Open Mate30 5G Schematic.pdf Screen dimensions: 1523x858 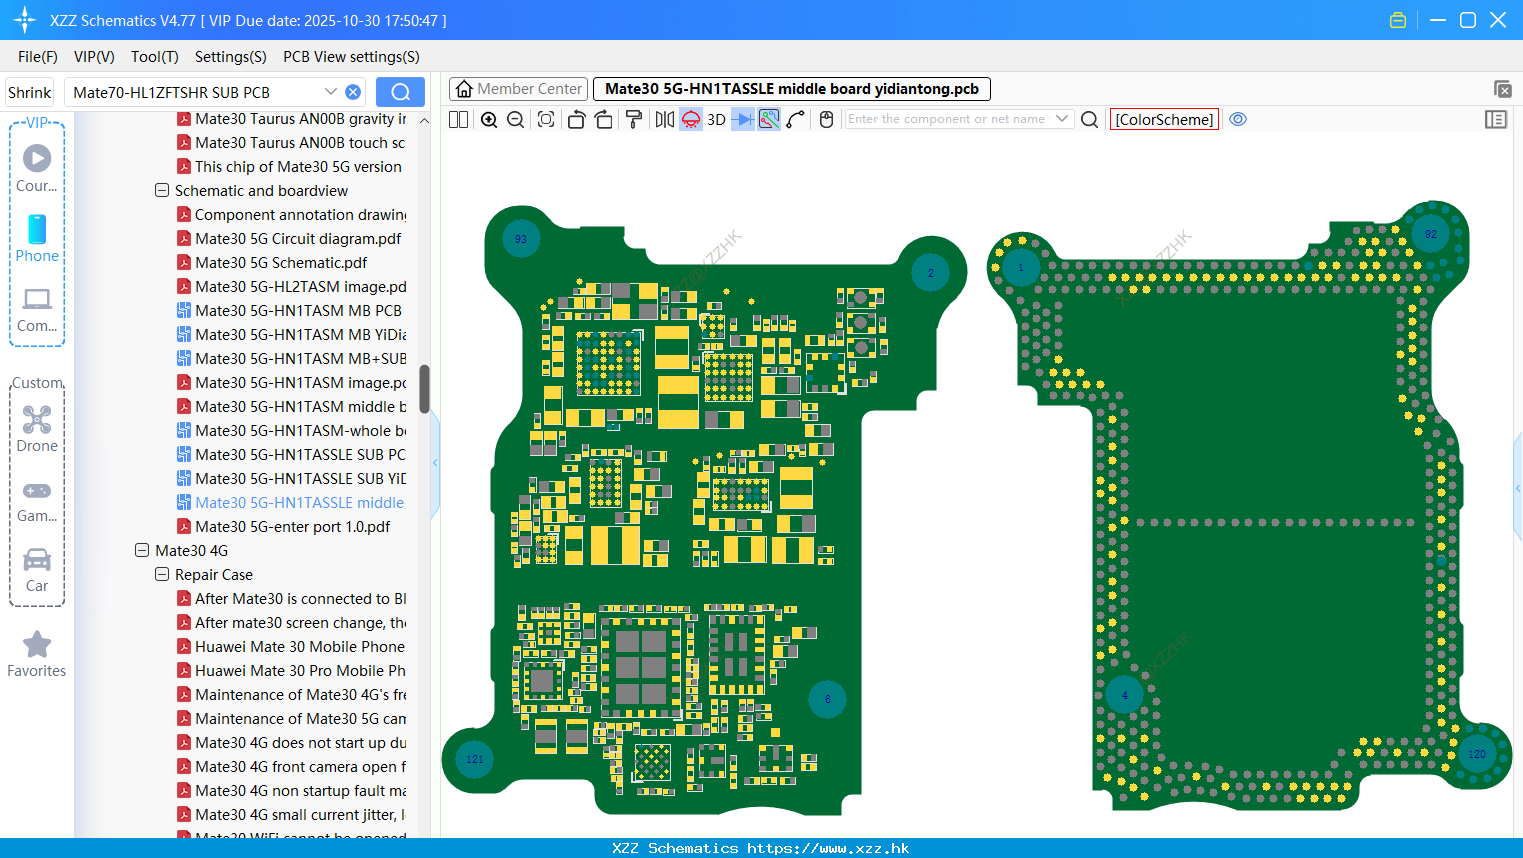coord(281,263)
